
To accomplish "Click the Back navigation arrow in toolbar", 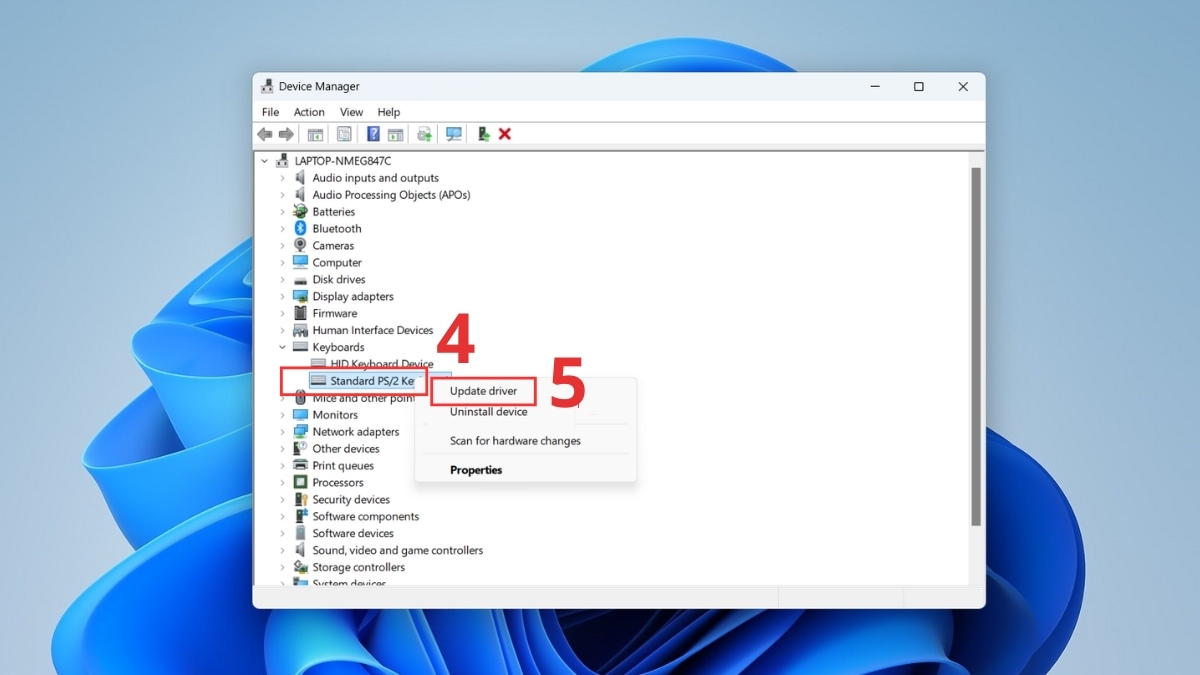I will pyautogui.click(x=264, y=133).
